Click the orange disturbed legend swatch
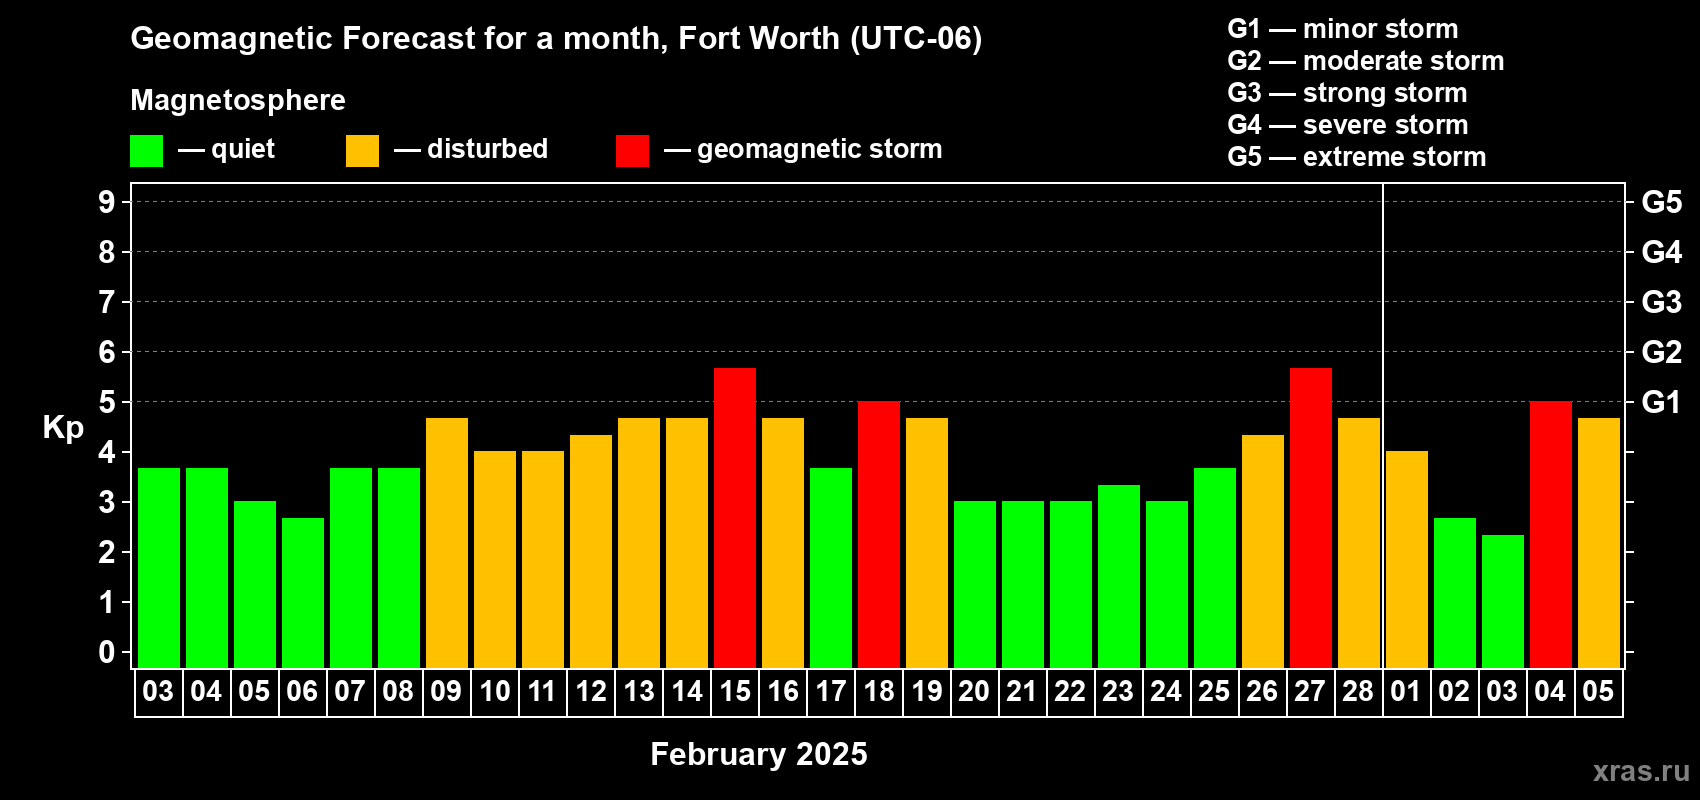 coord(362,151)
